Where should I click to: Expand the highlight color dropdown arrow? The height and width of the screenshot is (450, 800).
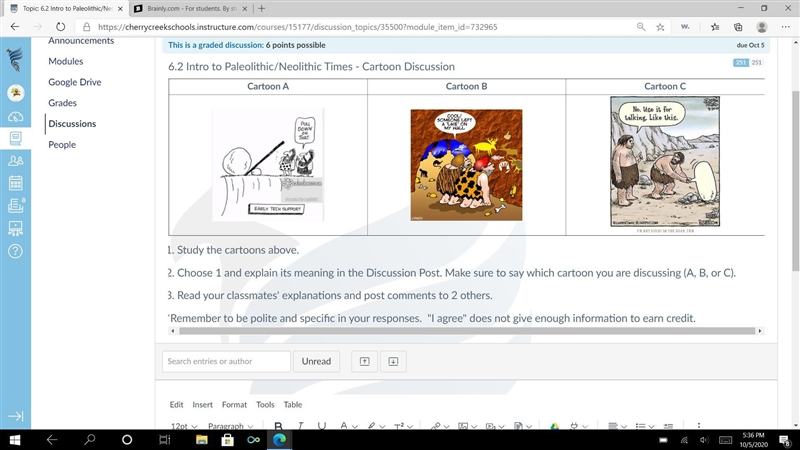pos(382,426)
